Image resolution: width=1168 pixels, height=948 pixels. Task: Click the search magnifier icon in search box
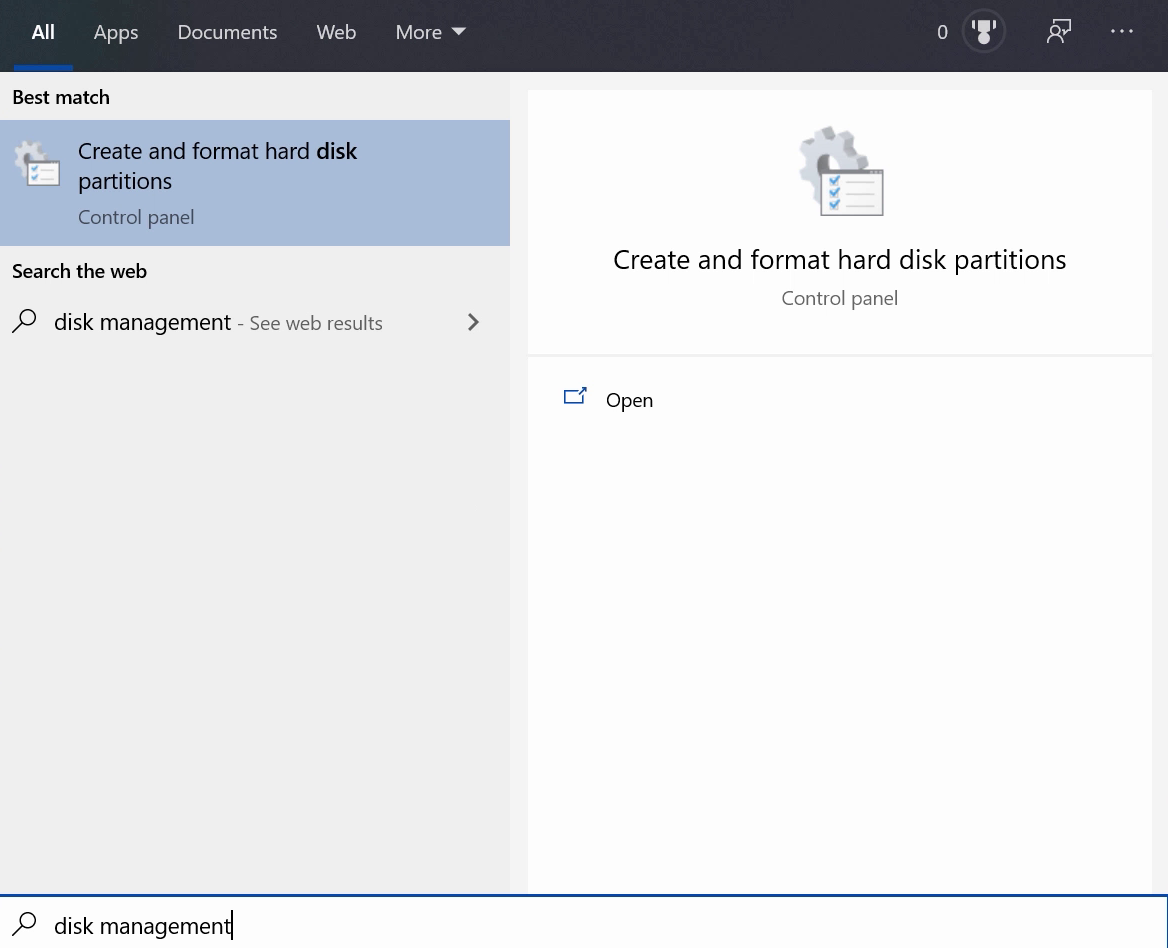[x=25, y=925]
